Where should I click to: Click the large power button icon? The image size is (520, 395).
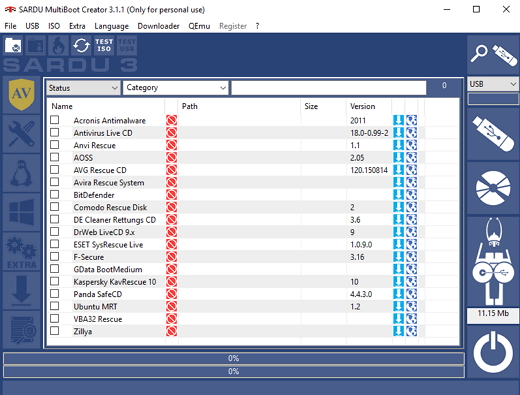pyautogui.click(x=493, y=352)
